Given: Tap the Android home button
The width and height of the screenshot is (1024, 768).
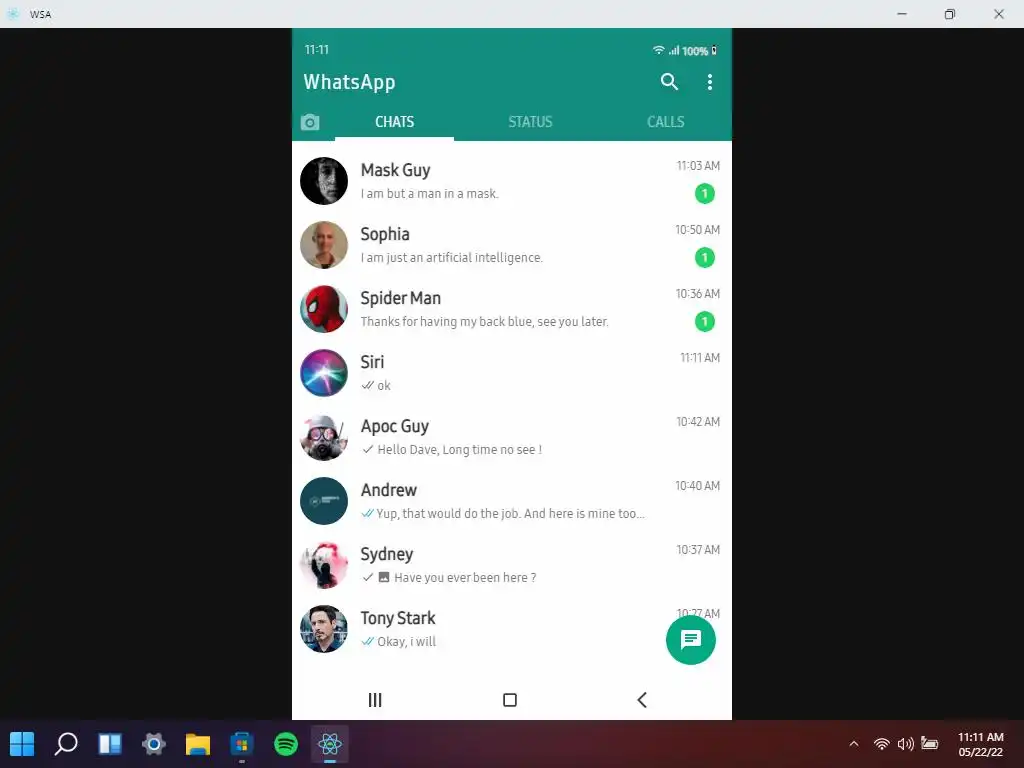Looking at the screenshot, I should (510, 700).
